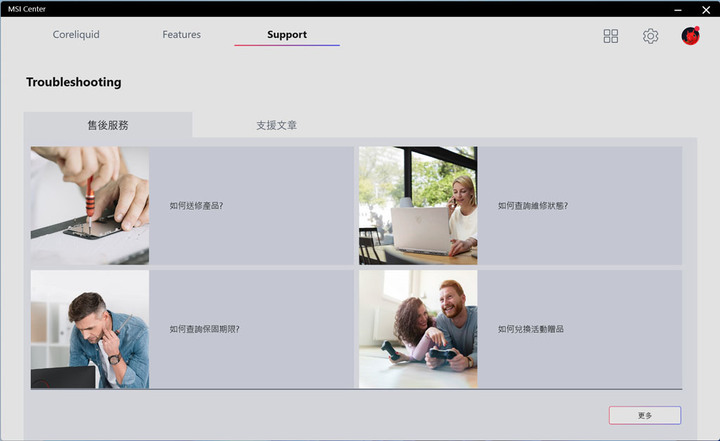Image resolution: width=720 pixels, height=441 pixels.
Task: Switch to the Coreliquid tab
Action: 76,34
